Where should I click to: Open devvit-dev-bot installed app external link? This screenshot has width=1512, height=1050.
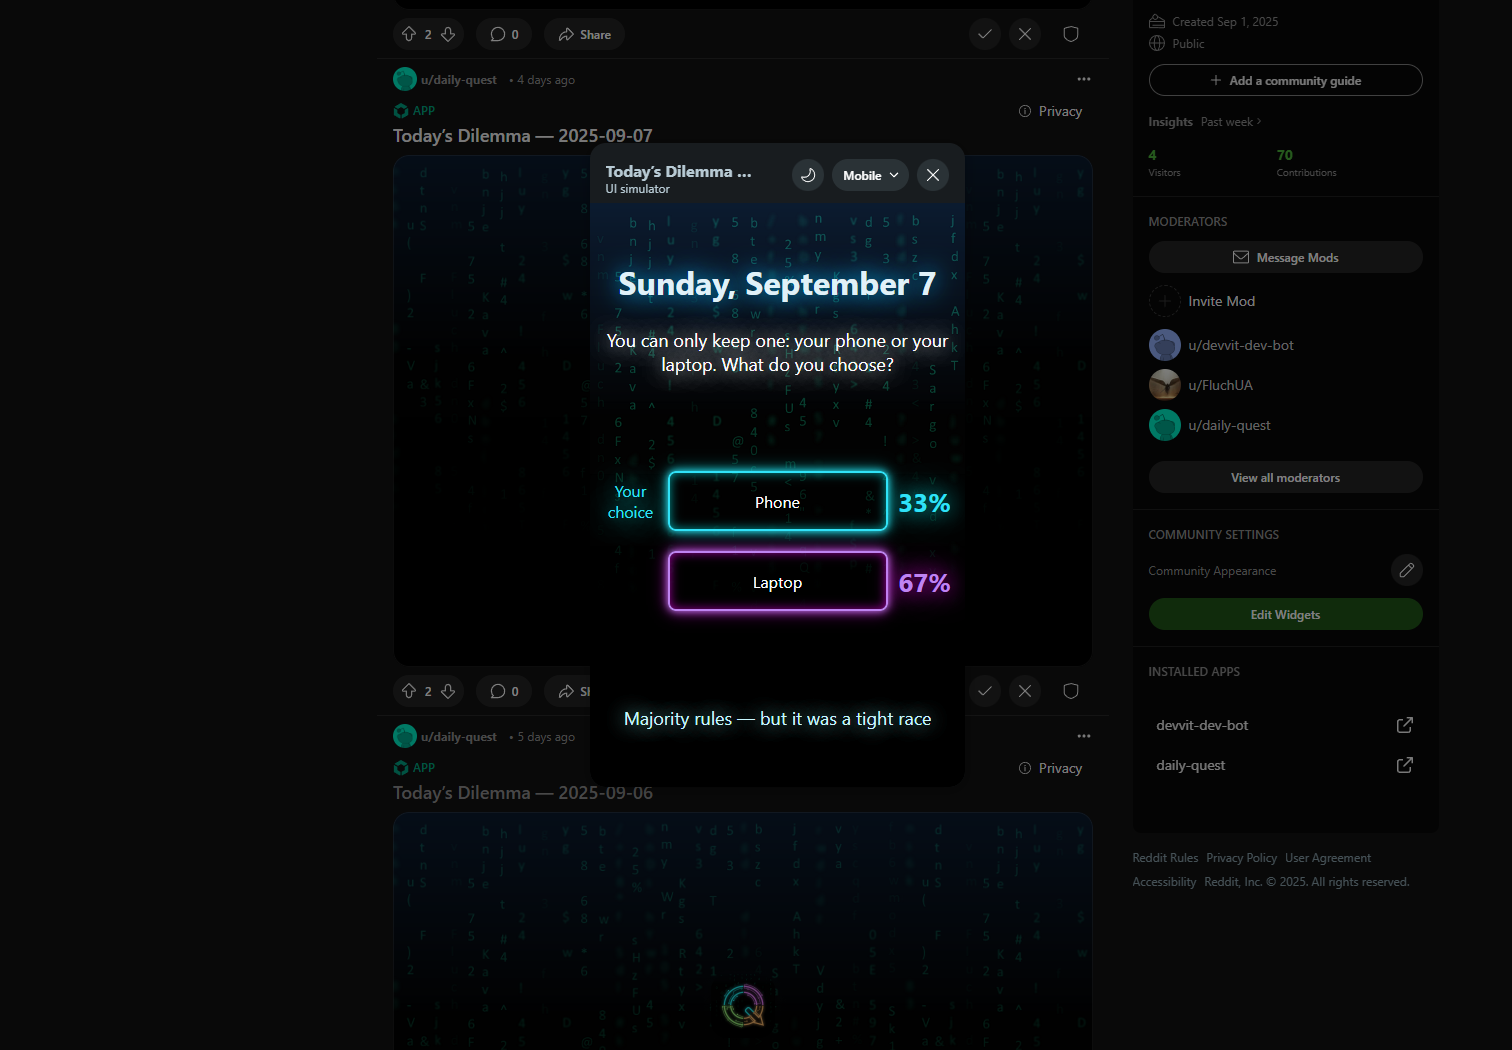[1404, 725]
